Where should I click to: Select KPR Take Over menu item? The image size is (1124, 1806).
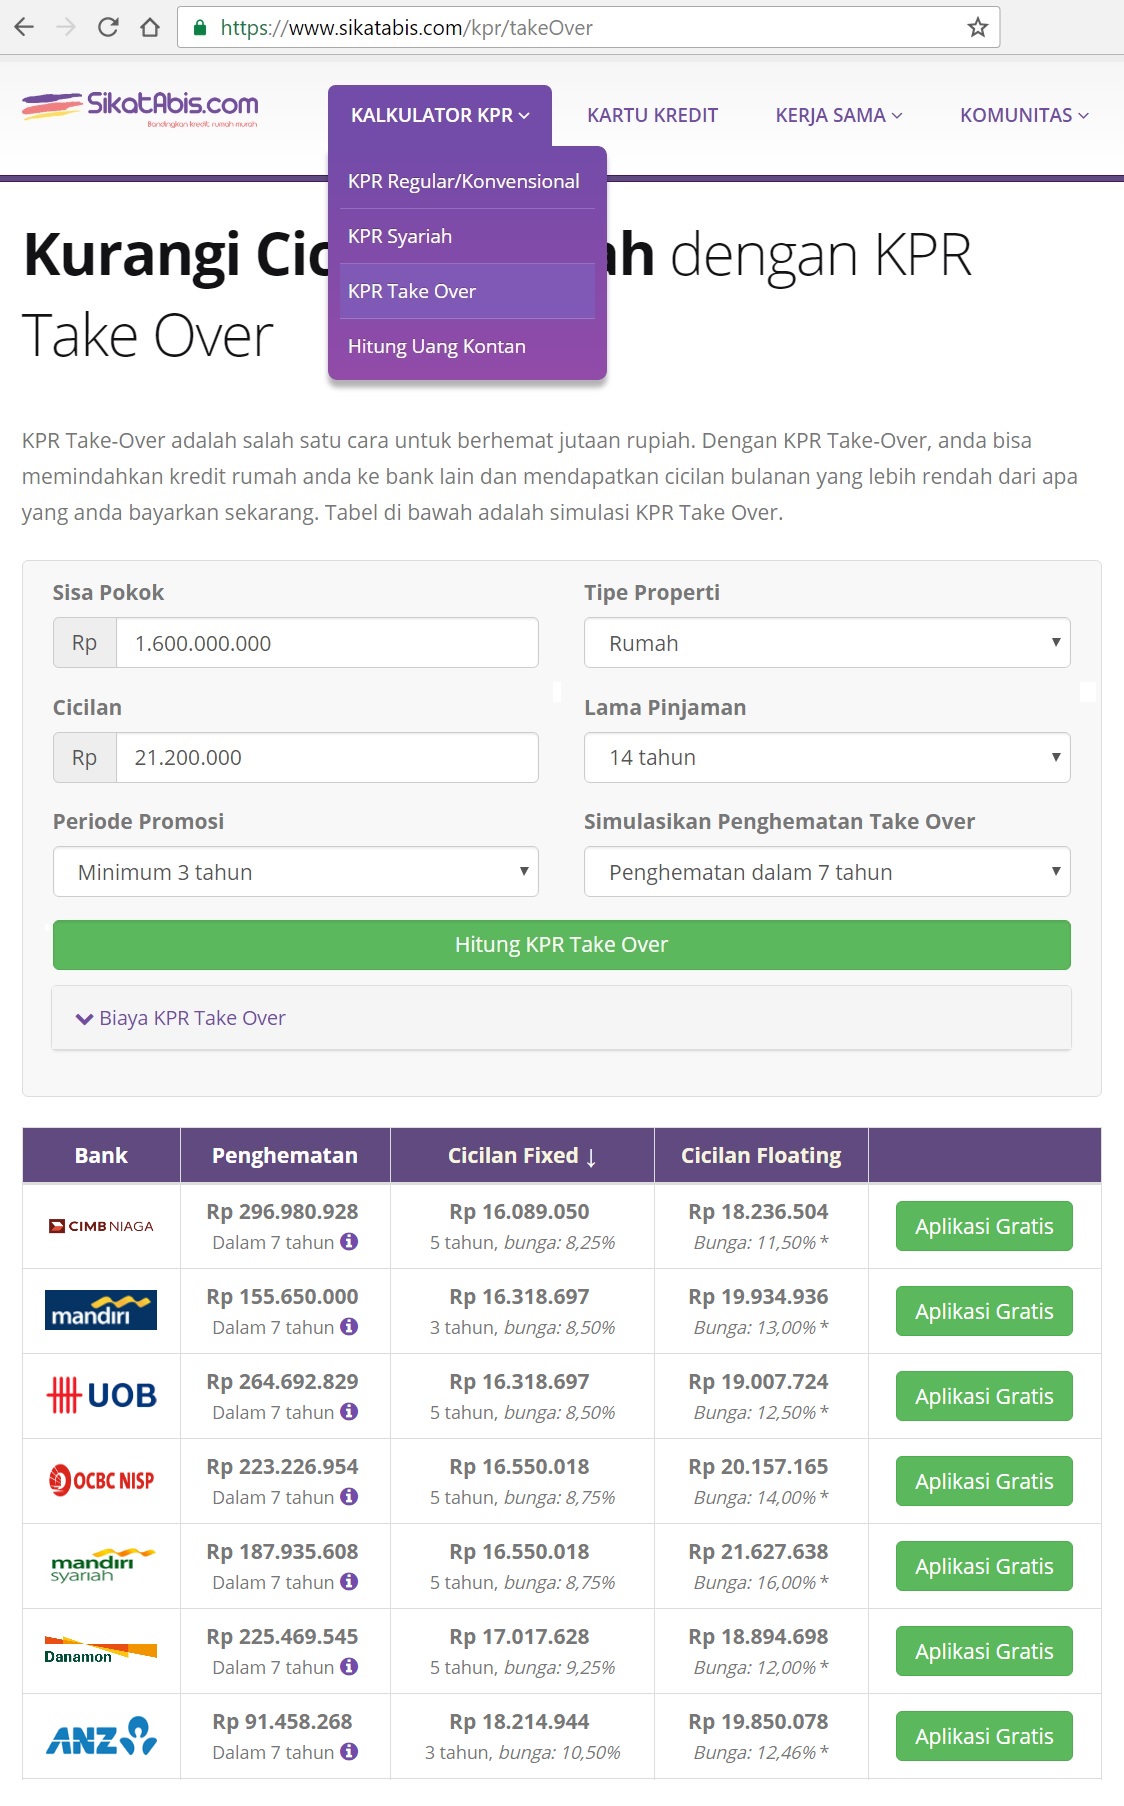[x=467, y=291]
